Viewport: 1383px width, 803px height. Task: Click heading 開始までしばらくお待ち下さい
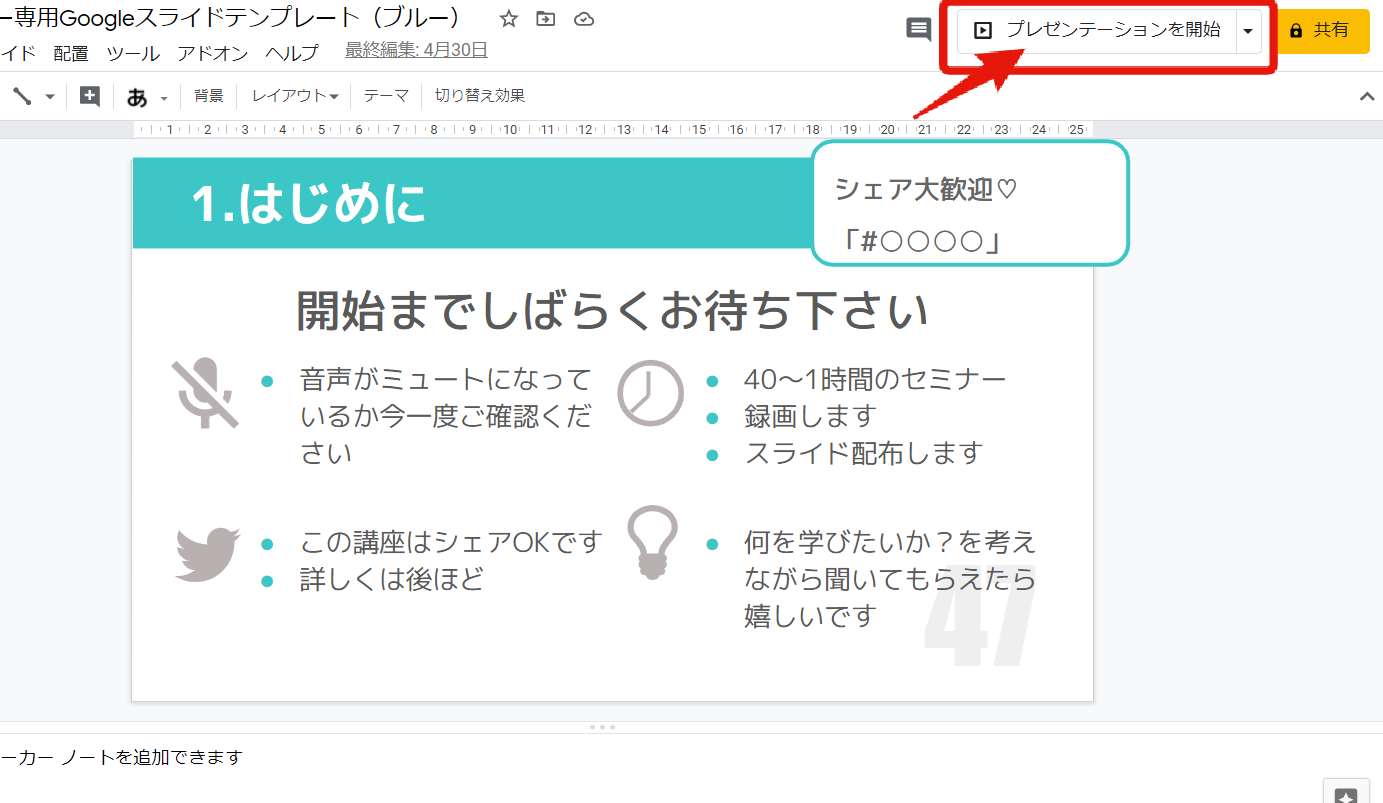612,310
